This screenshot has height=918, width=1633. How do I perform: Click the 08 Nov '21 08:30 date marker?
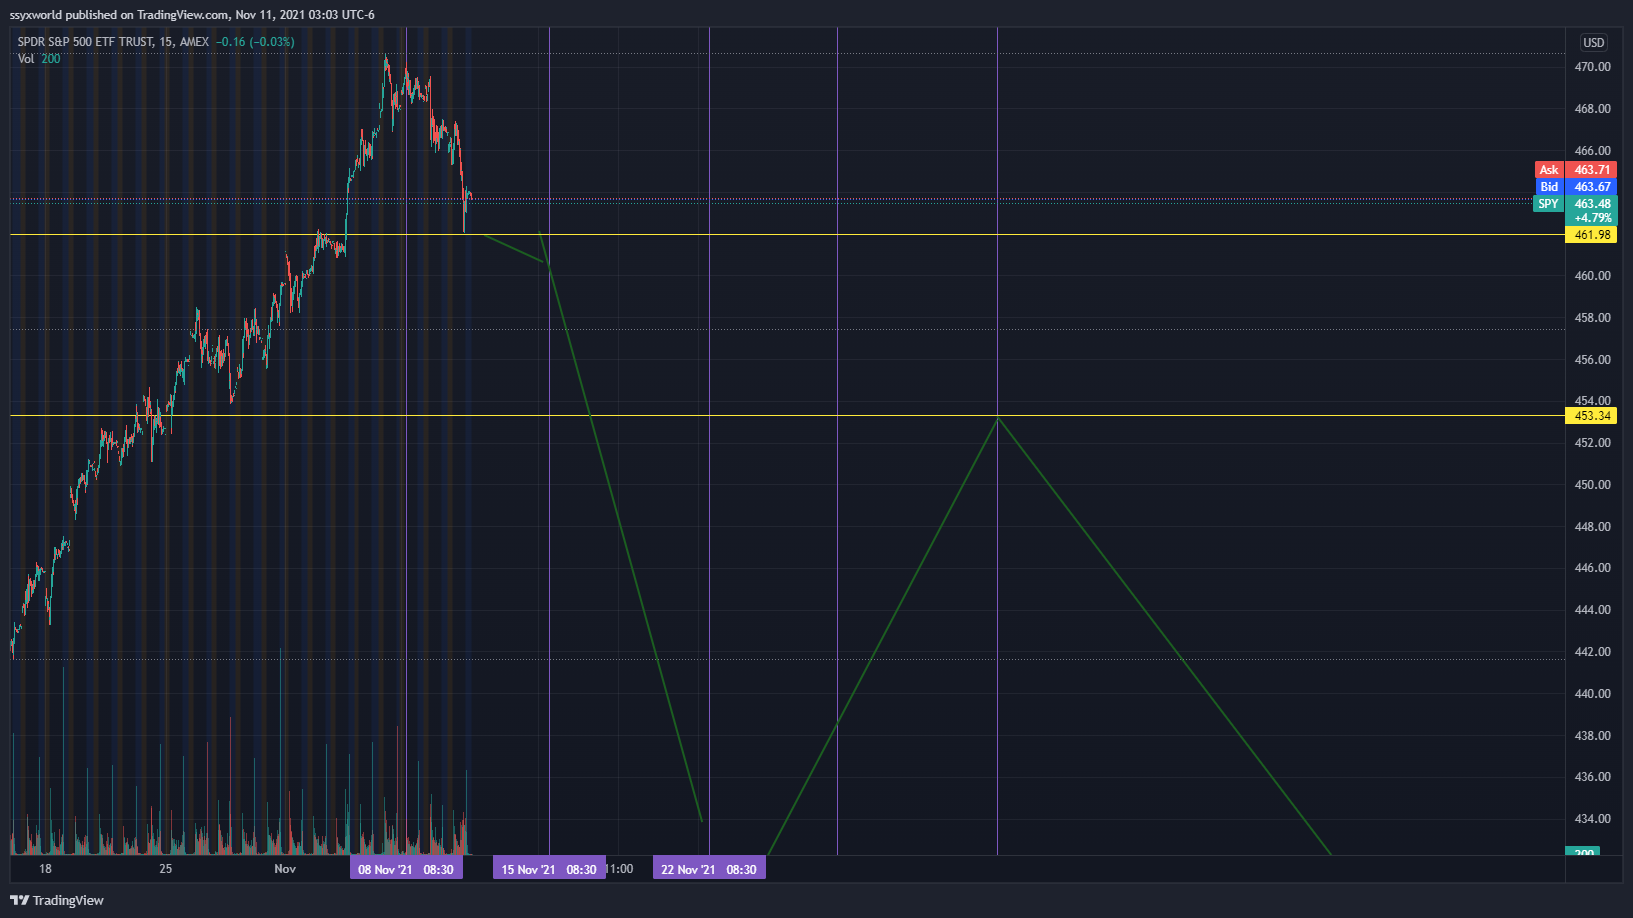click(x=406, y=869)
